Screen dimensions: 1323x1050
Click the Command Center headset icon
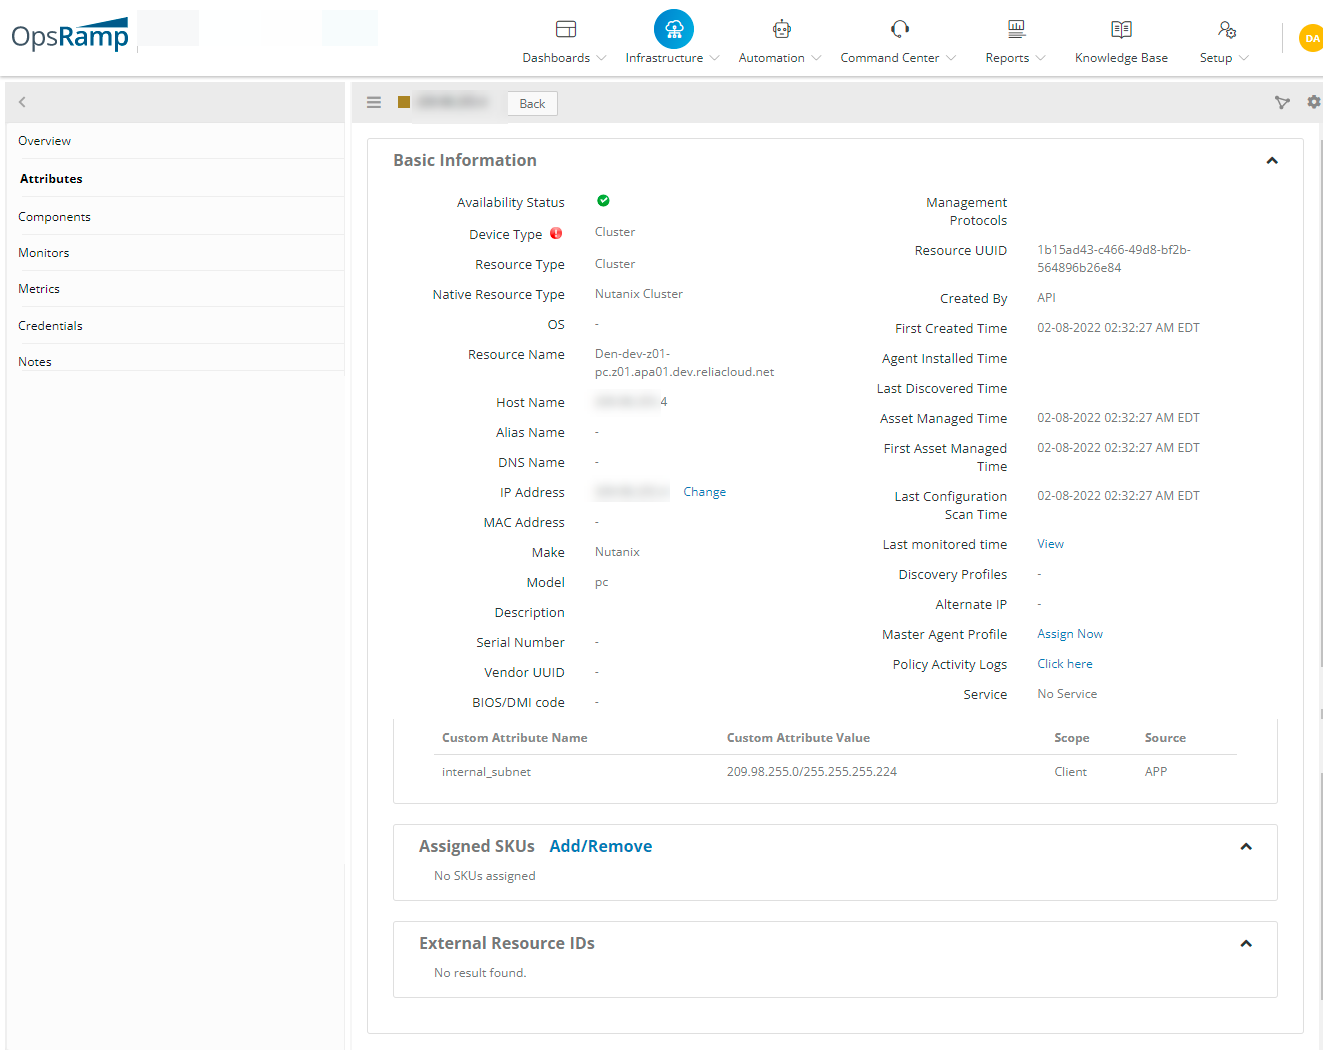[x=900, y=29]
